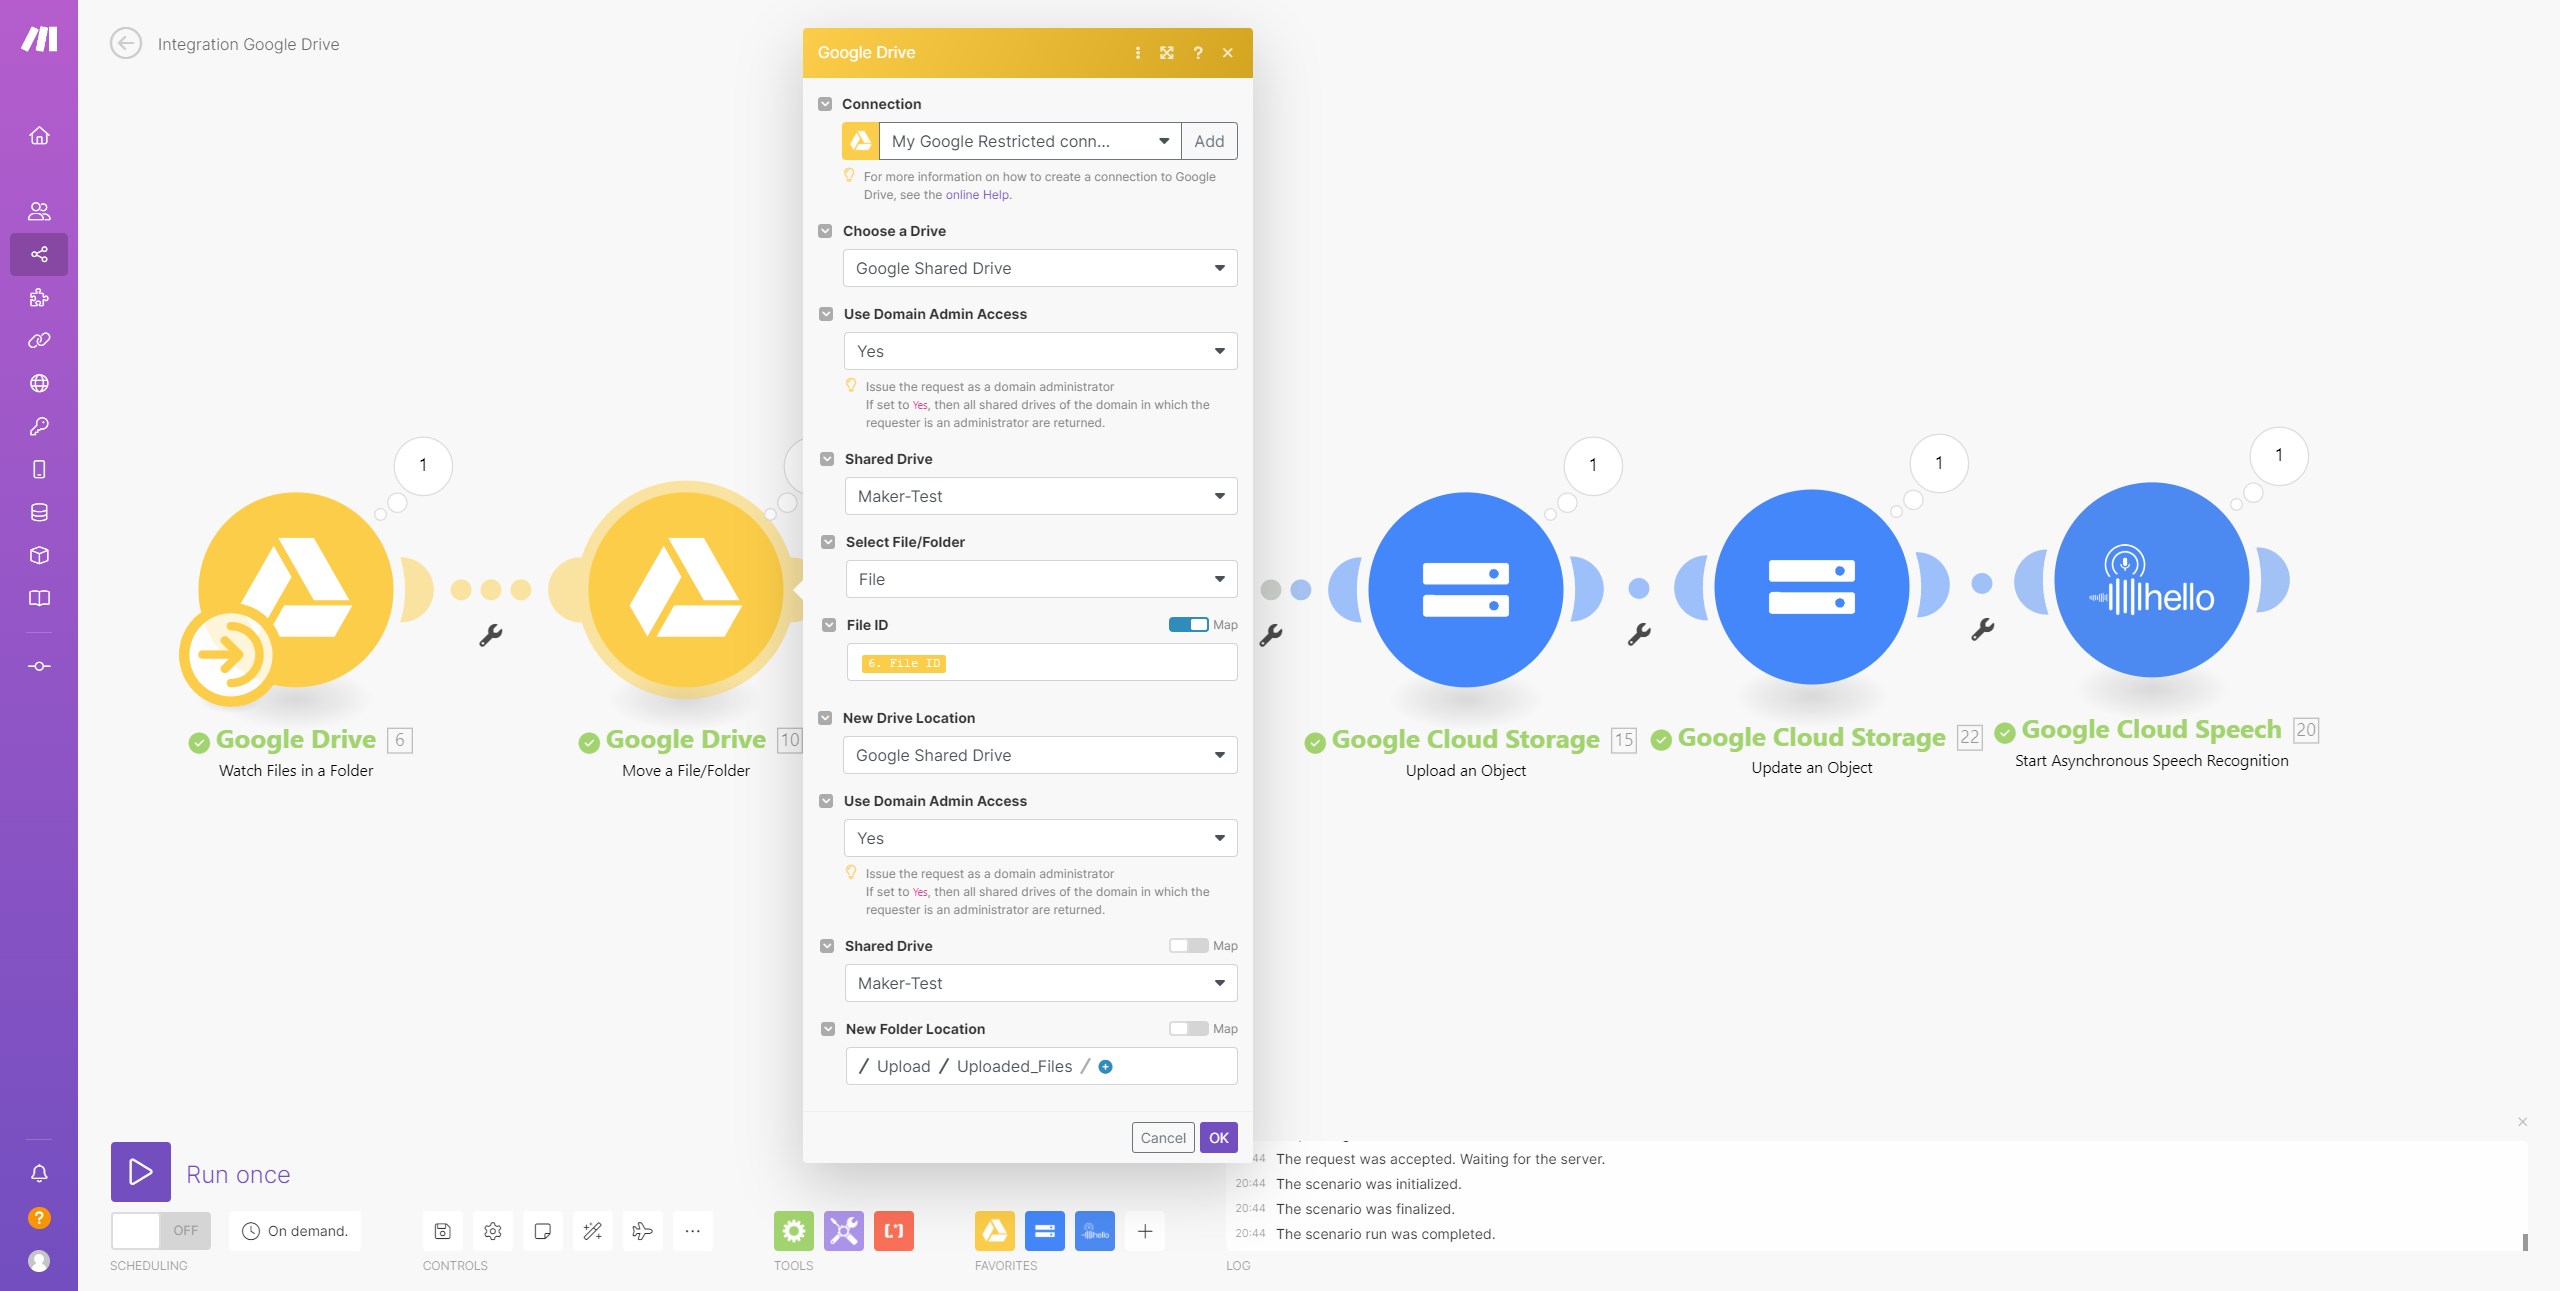Open the online Help link
2560x1291 pixels.
(x=977, y=195)
